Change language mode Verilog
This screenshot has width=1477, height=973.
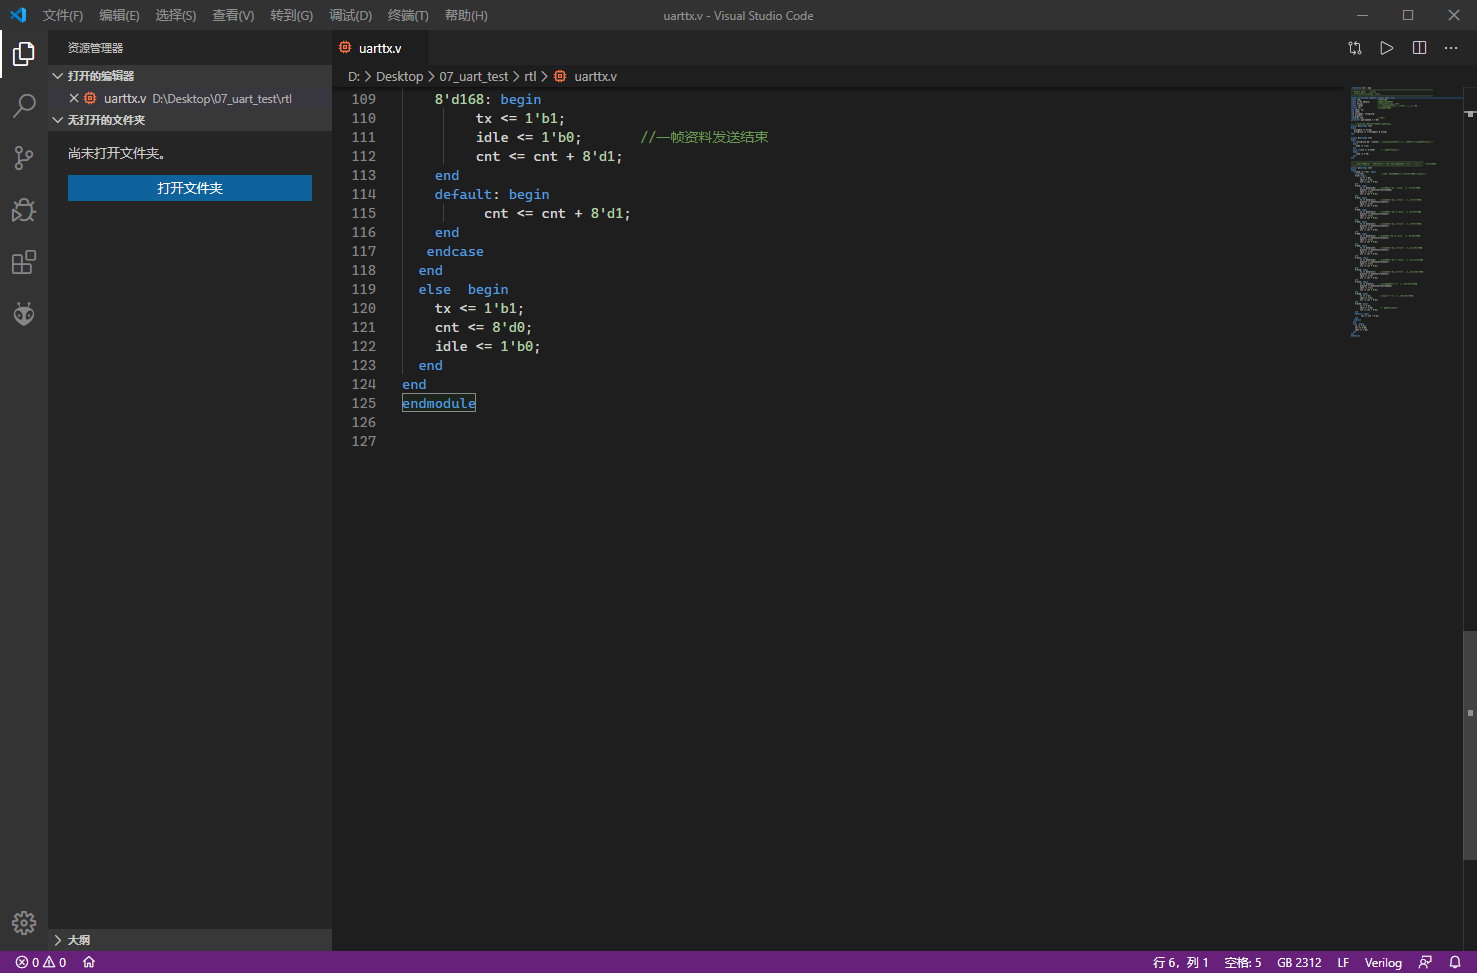[x=1383, y=962]
